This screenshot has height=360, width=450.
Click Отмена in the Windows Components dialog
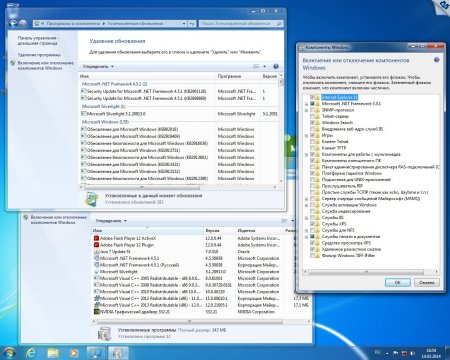(x=427, y=282)
